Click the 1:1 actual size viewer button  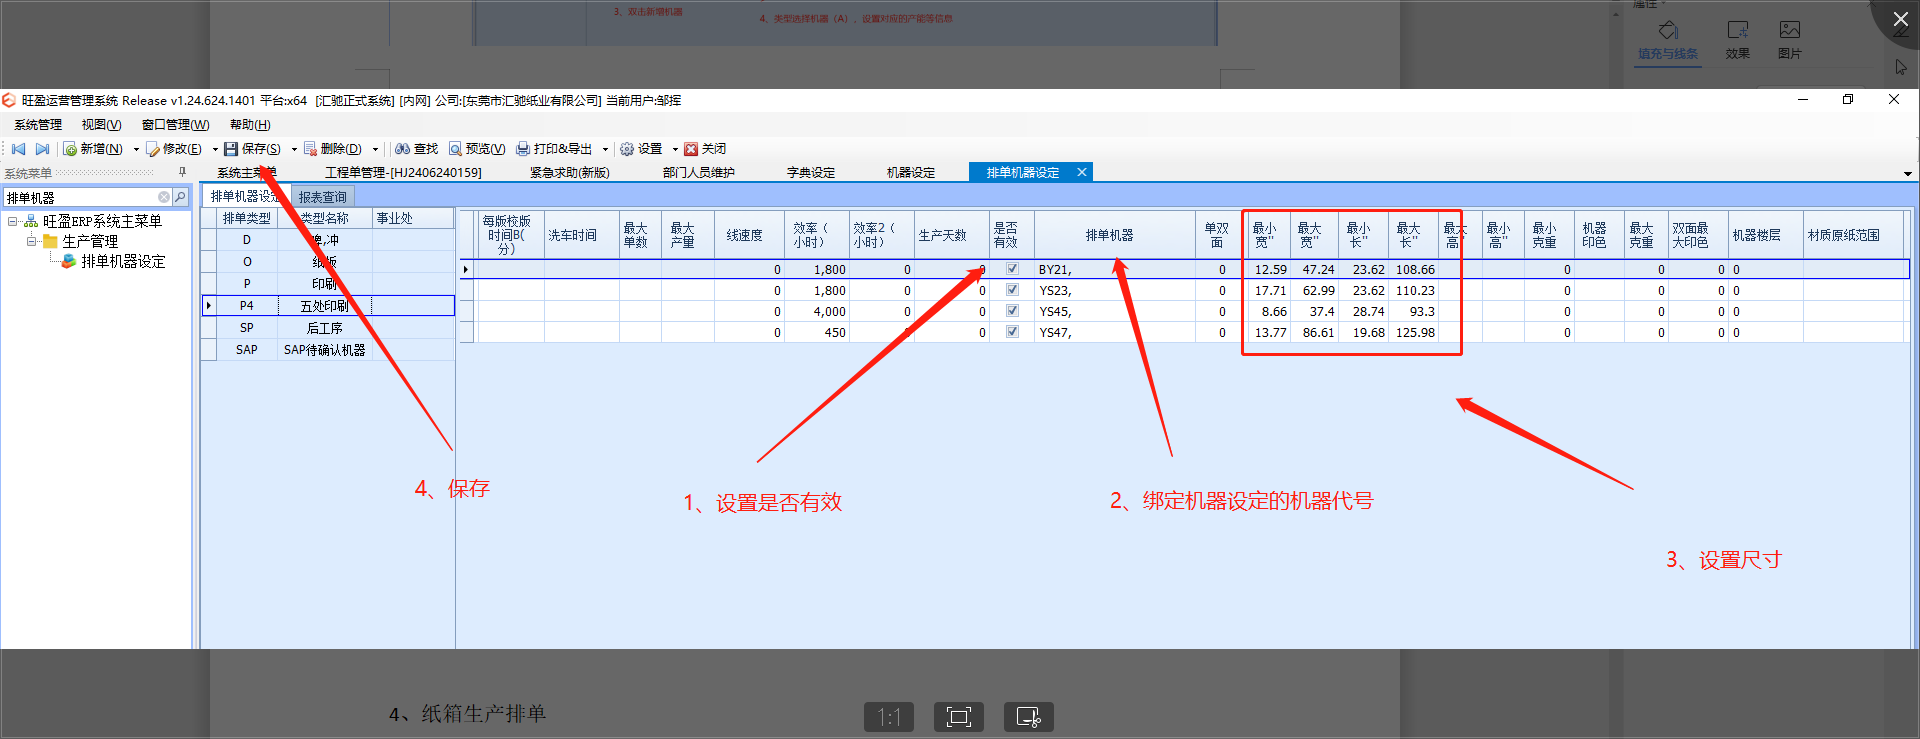[889, 717]
